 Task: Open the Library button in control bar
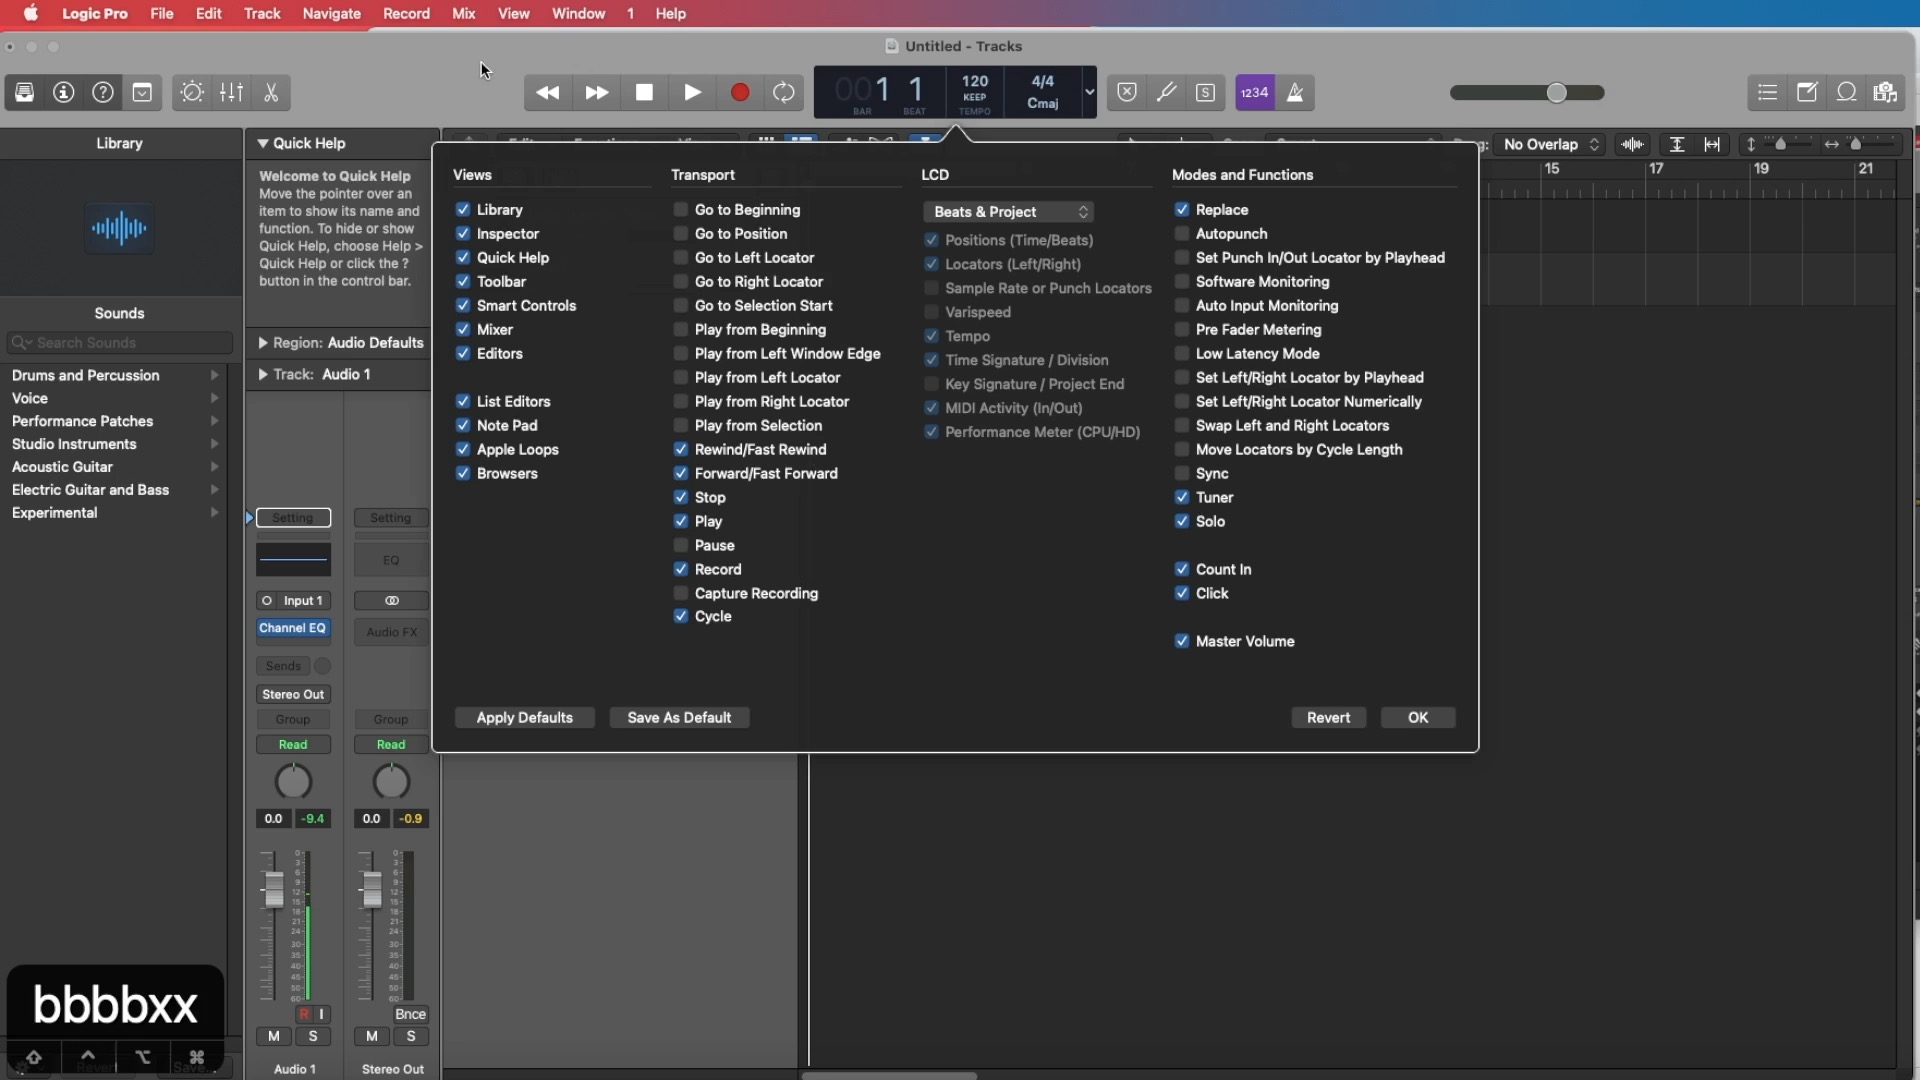pos(25,93)
